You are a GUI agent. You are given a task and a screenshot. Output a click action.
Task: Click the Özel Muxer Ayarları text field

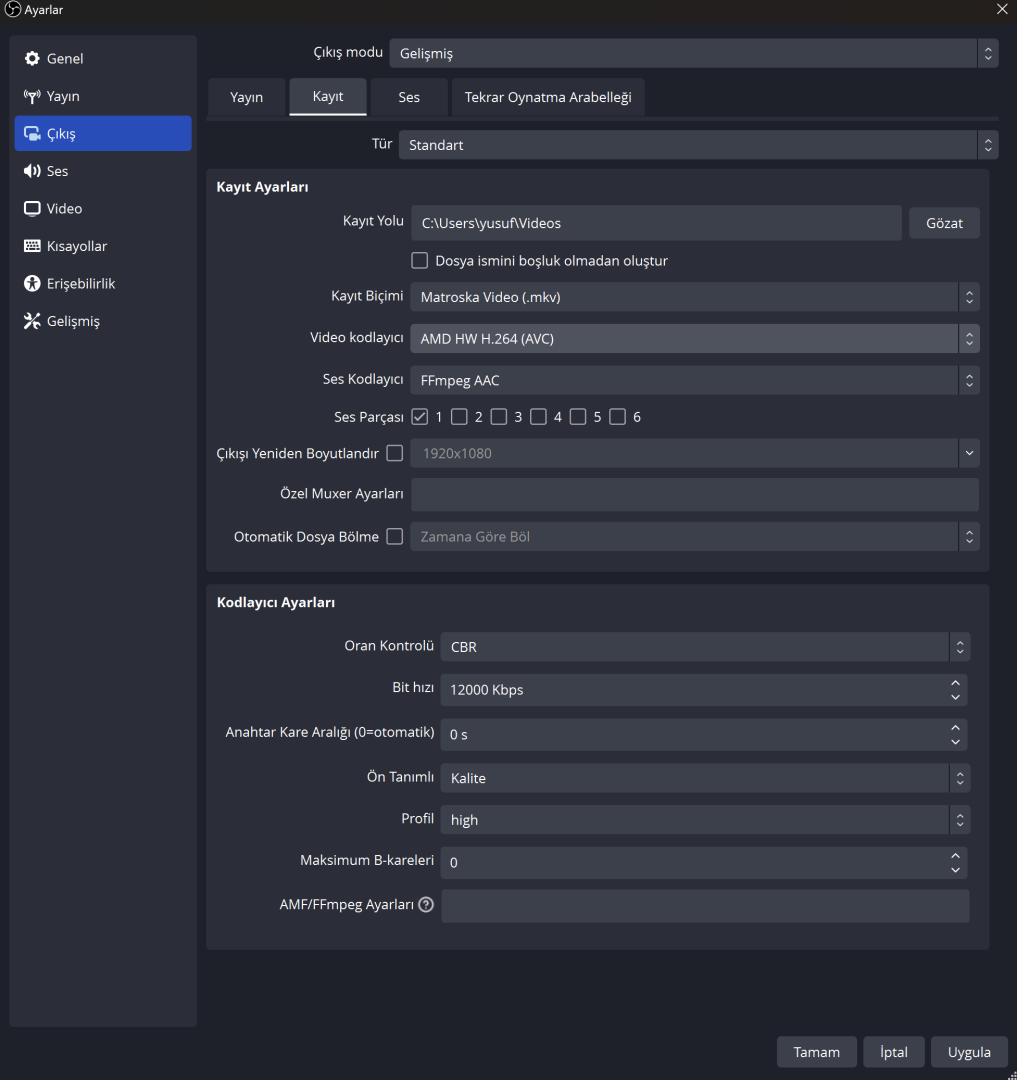click(694, 495)
